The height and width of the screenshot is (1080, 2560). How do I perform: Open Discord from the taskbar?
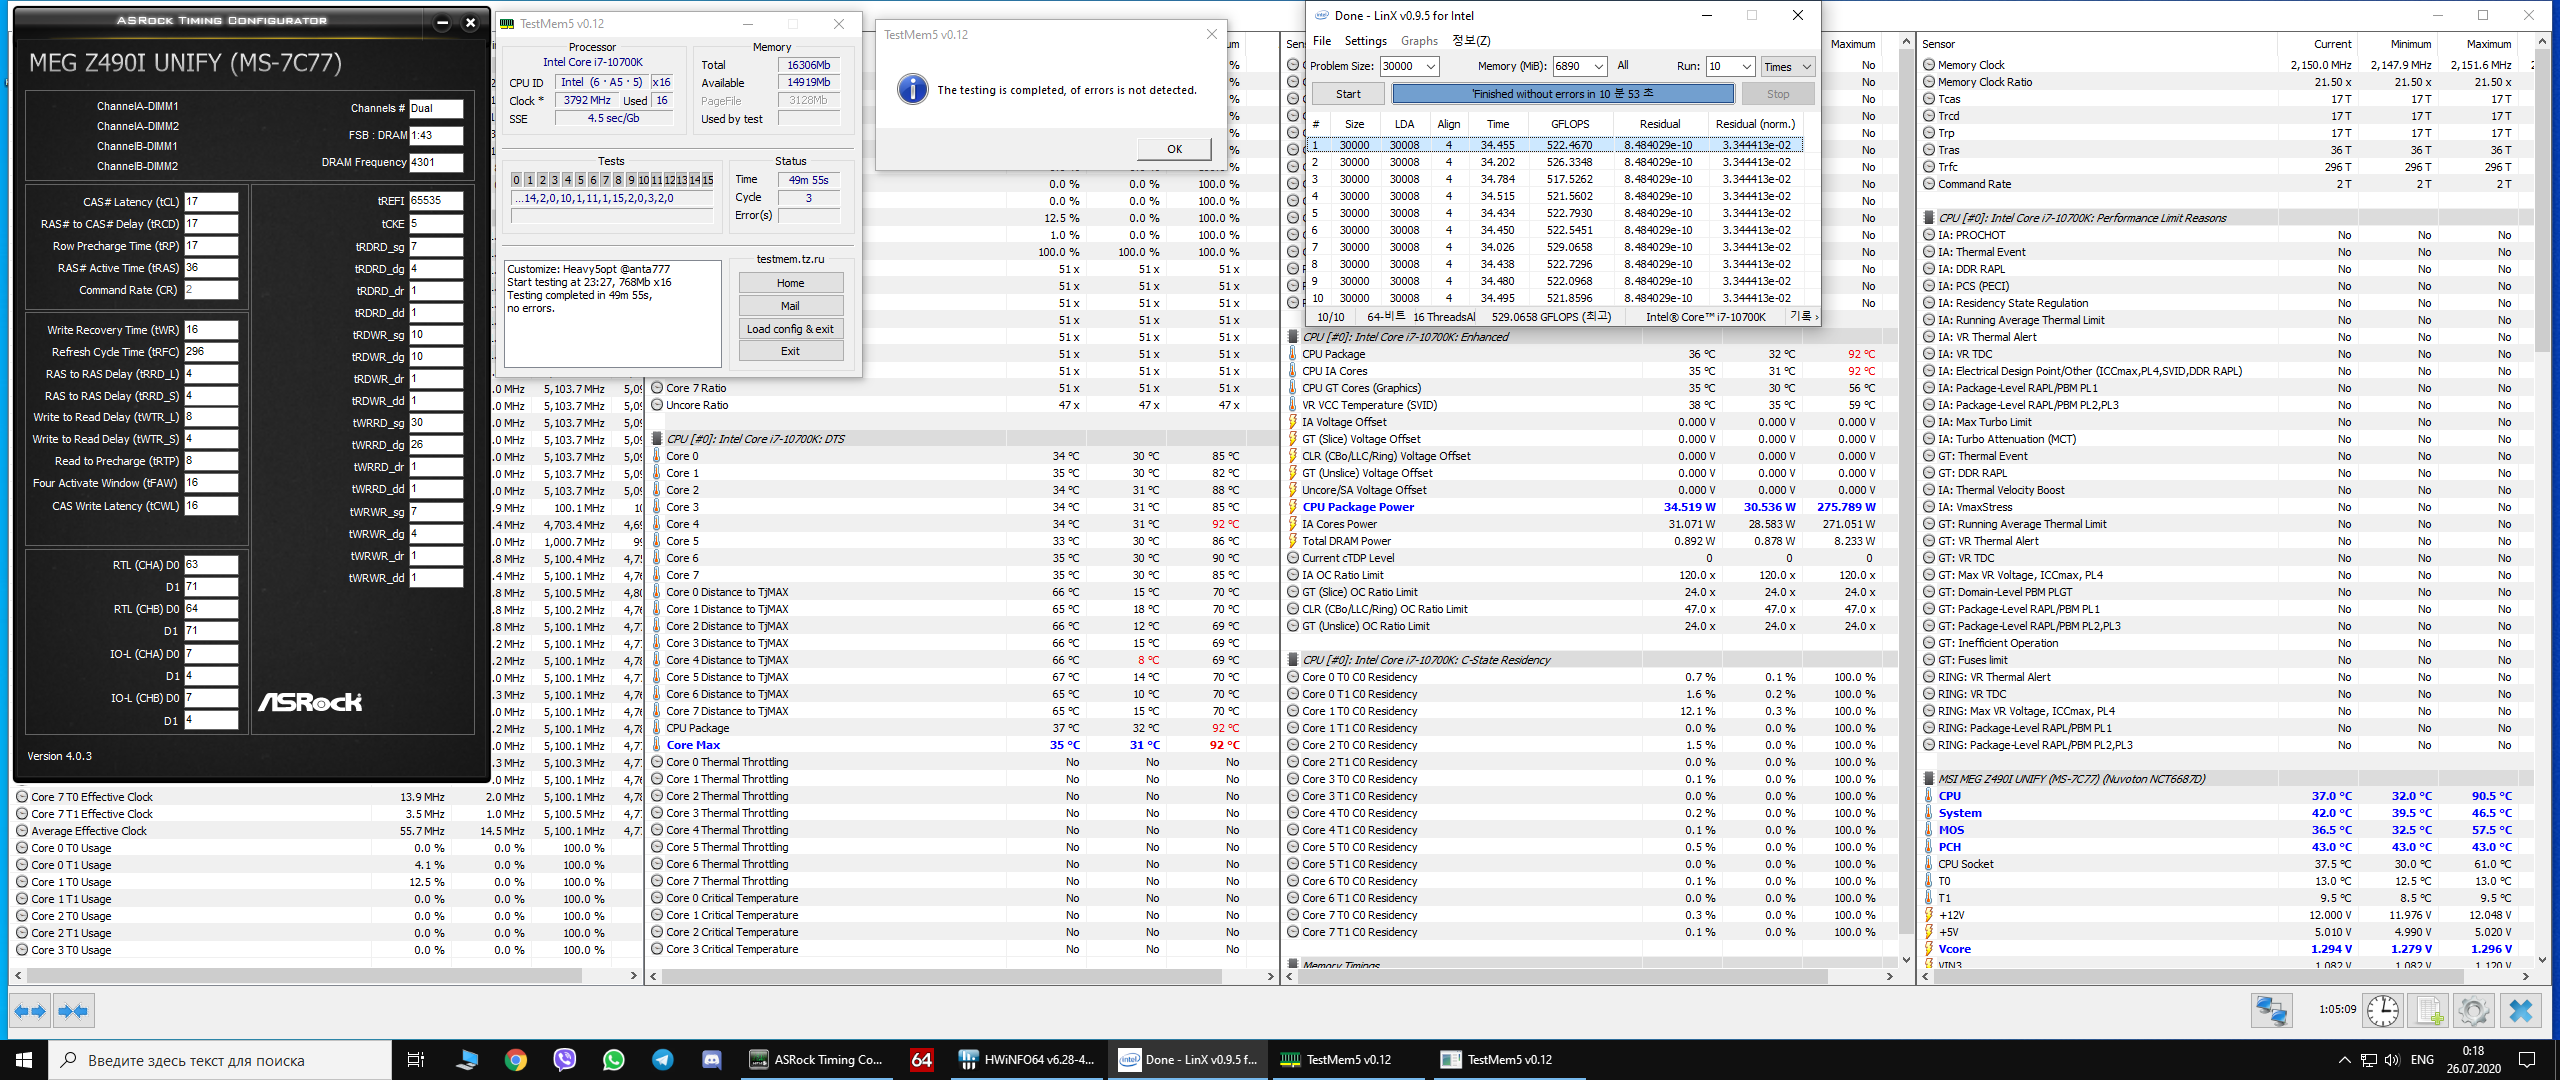(x=711, y=1060)
